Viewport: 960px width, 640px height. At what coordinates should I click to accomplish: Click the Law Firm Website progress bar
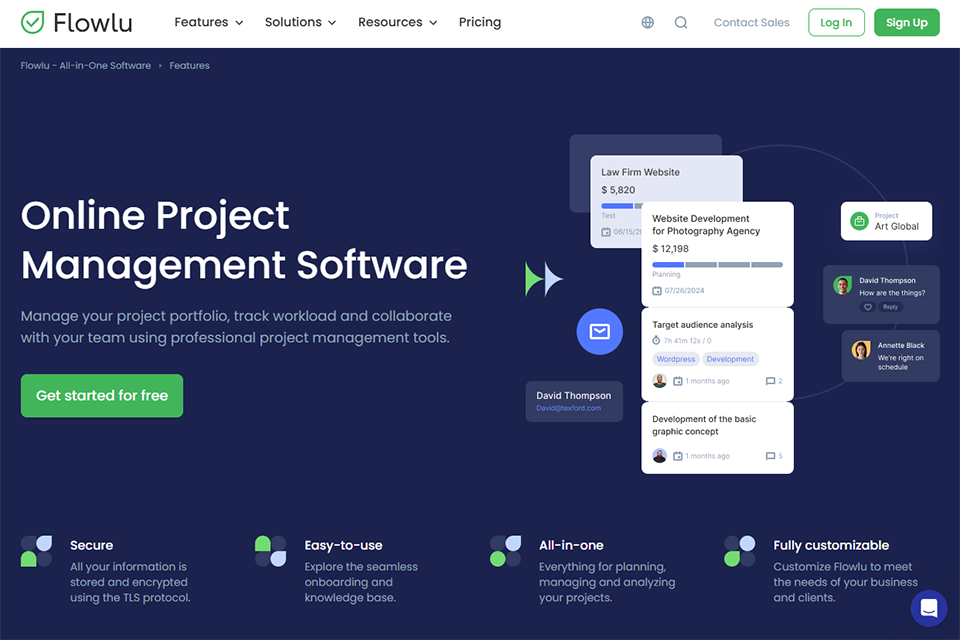(x=621, y=206)
